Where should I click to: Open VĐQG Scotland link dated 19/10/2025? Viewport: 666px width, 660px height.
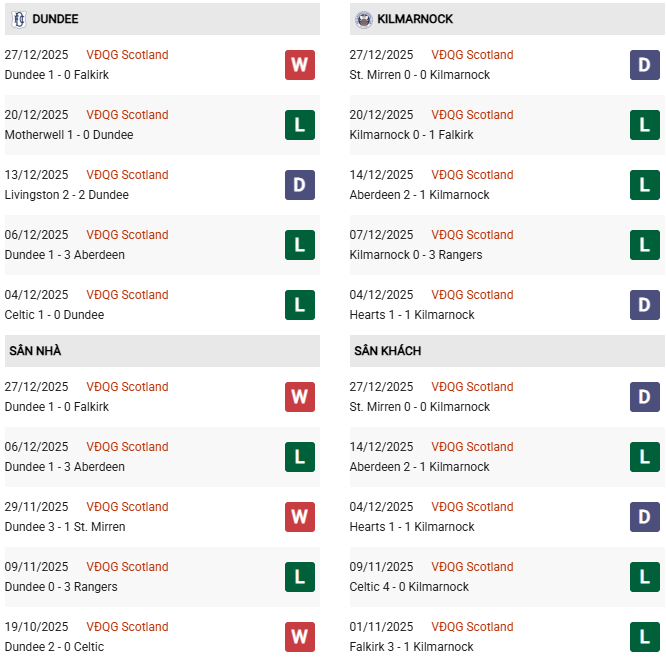tap(127, 627)
